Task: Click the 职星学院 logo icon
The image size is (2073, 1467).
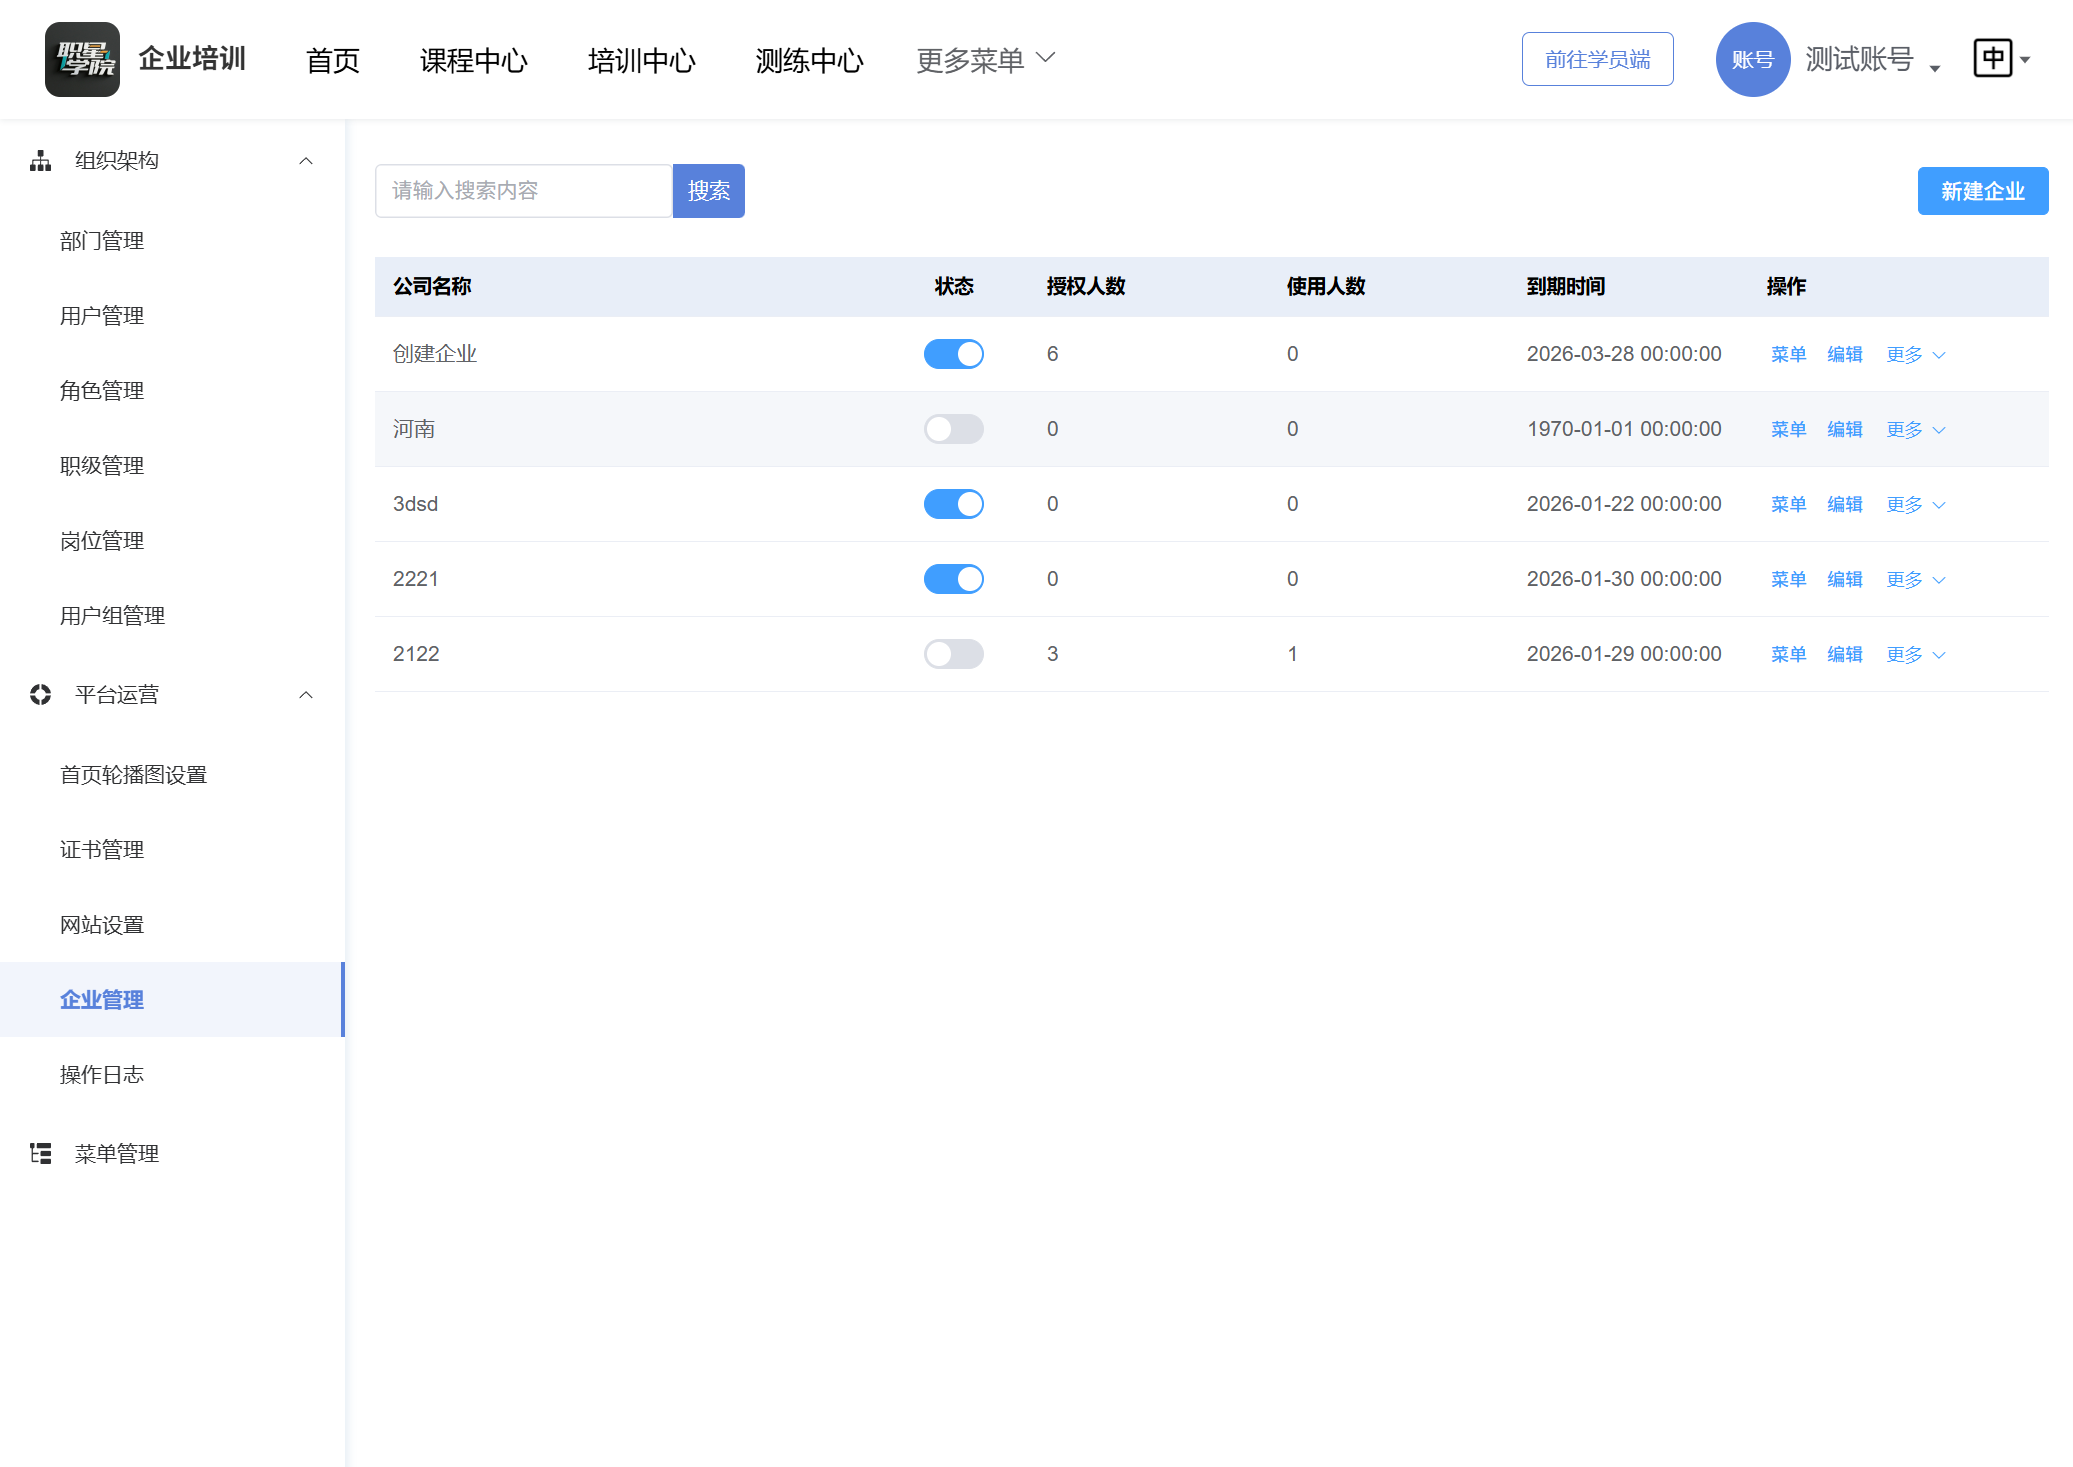Action: point(82,59)
